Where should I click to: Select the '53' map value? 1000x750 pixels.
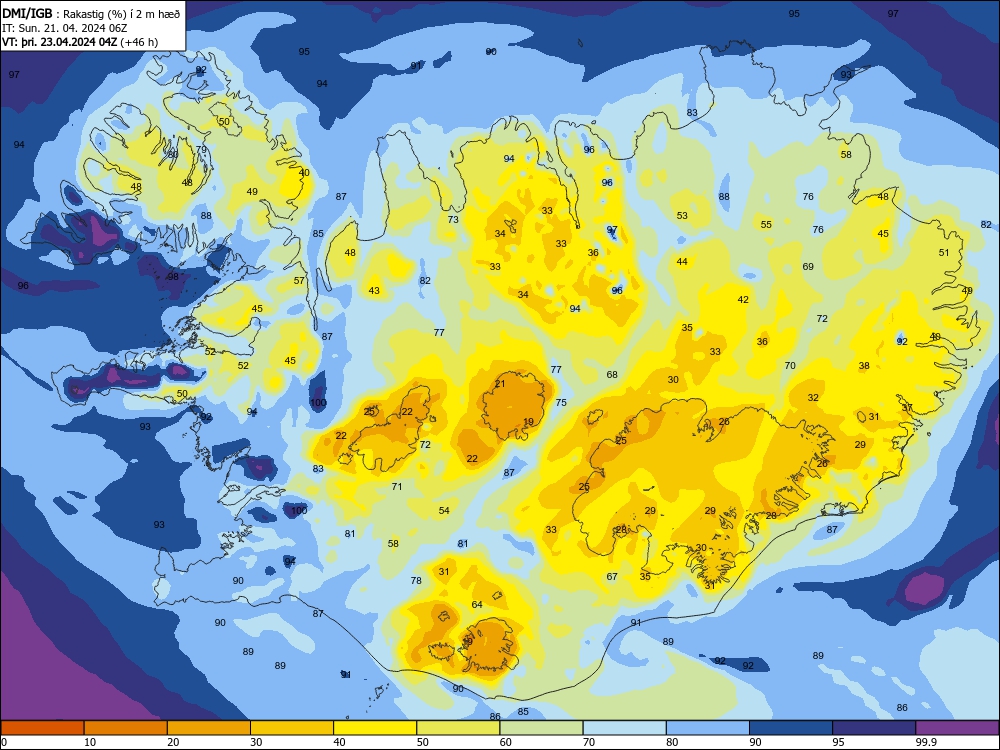pos(682,216)
